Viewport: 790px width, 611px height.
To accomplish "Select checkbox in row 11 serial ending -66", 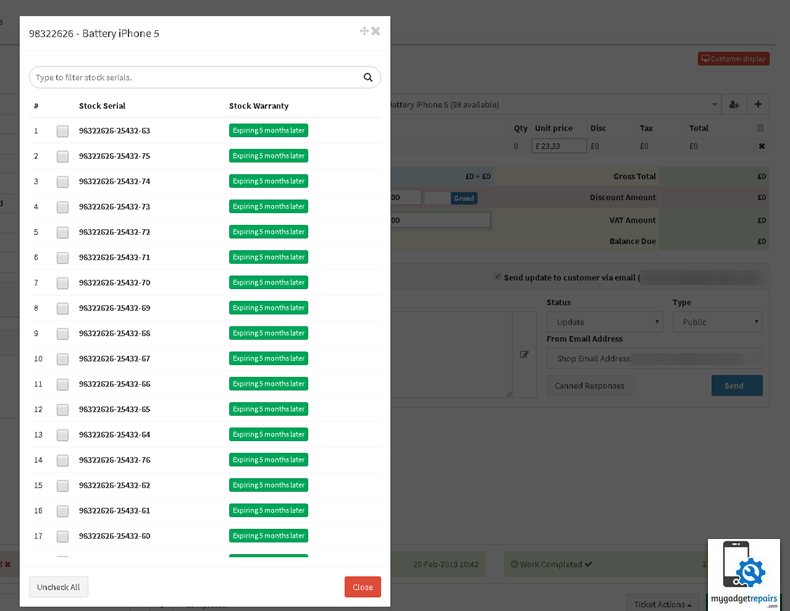I will coord(62,384).
